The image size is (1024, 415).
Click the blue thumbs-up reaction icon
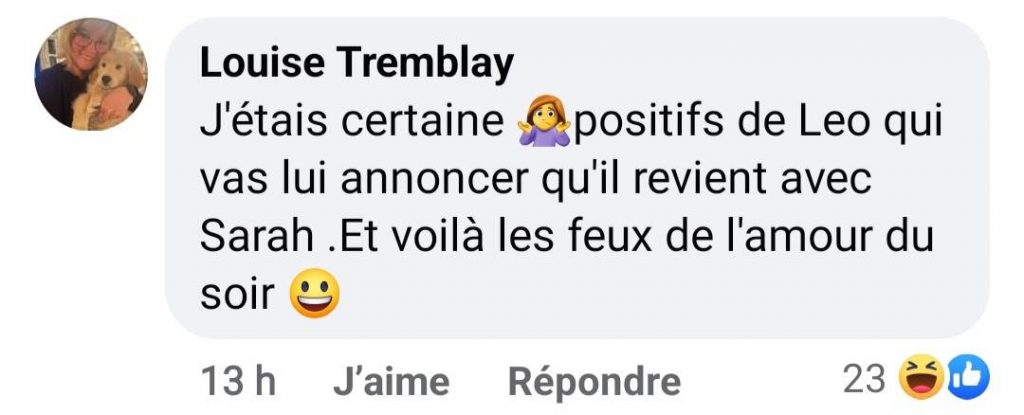(x=968, y=379)
